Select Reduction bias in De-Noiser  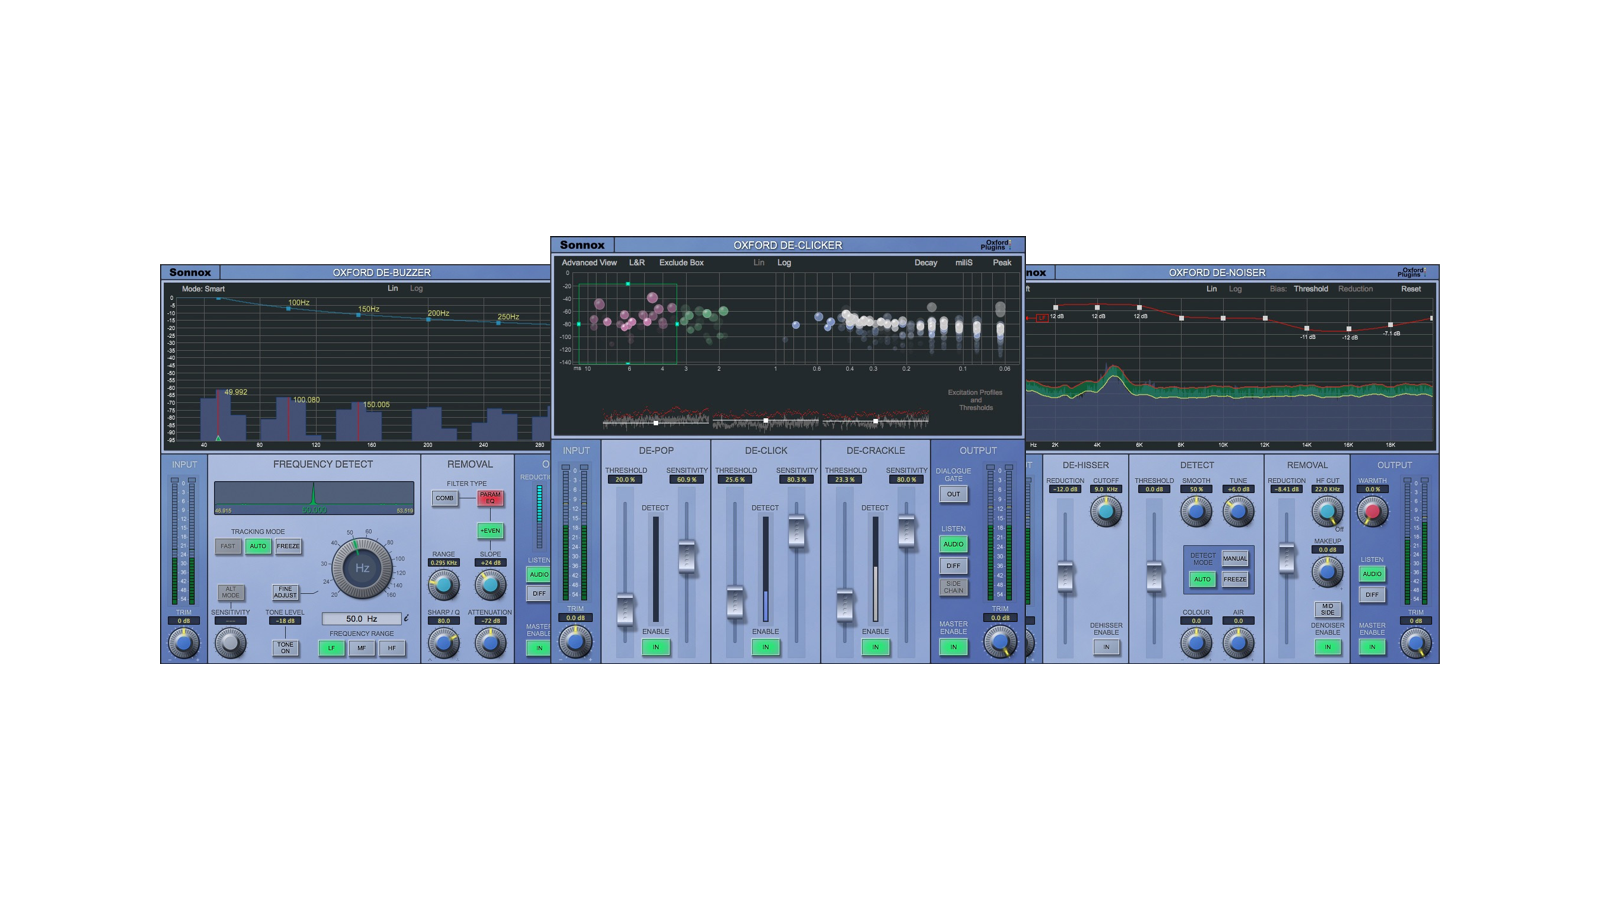coord(1355,289)
